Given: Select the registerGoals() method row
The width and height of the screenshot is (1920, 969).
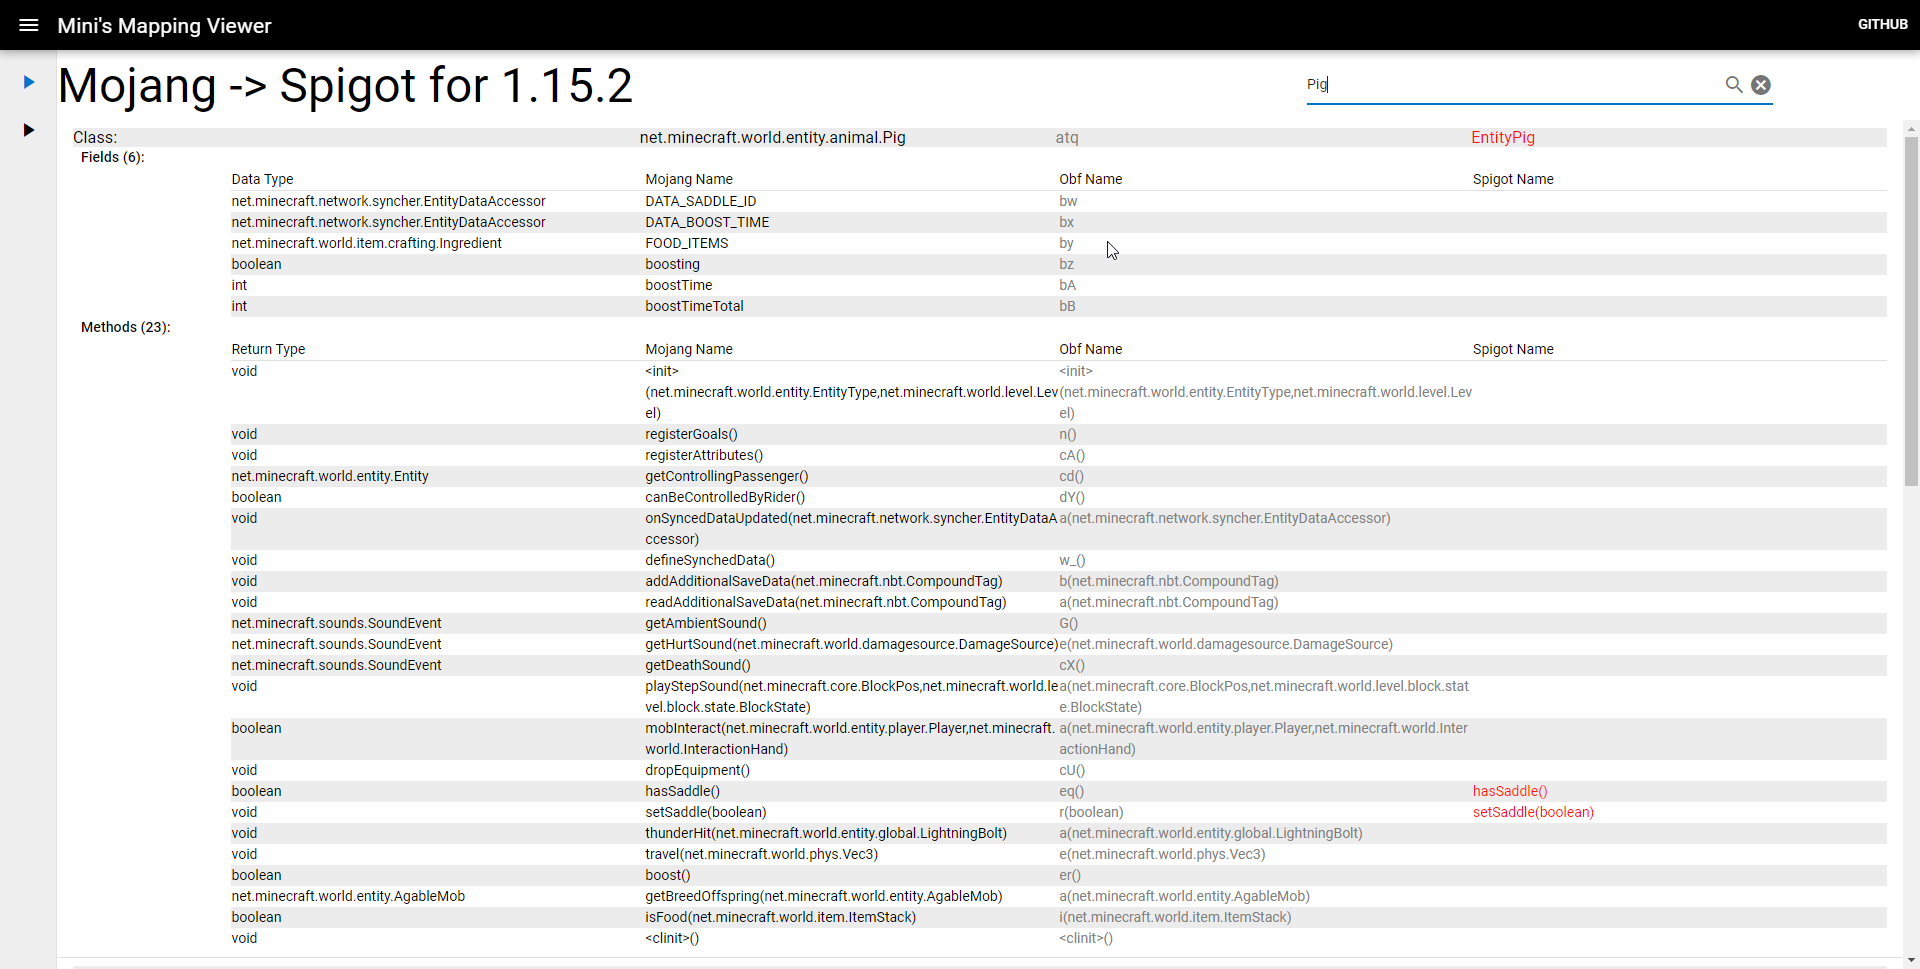Looking at the screenshot, I should coord(691,434).
